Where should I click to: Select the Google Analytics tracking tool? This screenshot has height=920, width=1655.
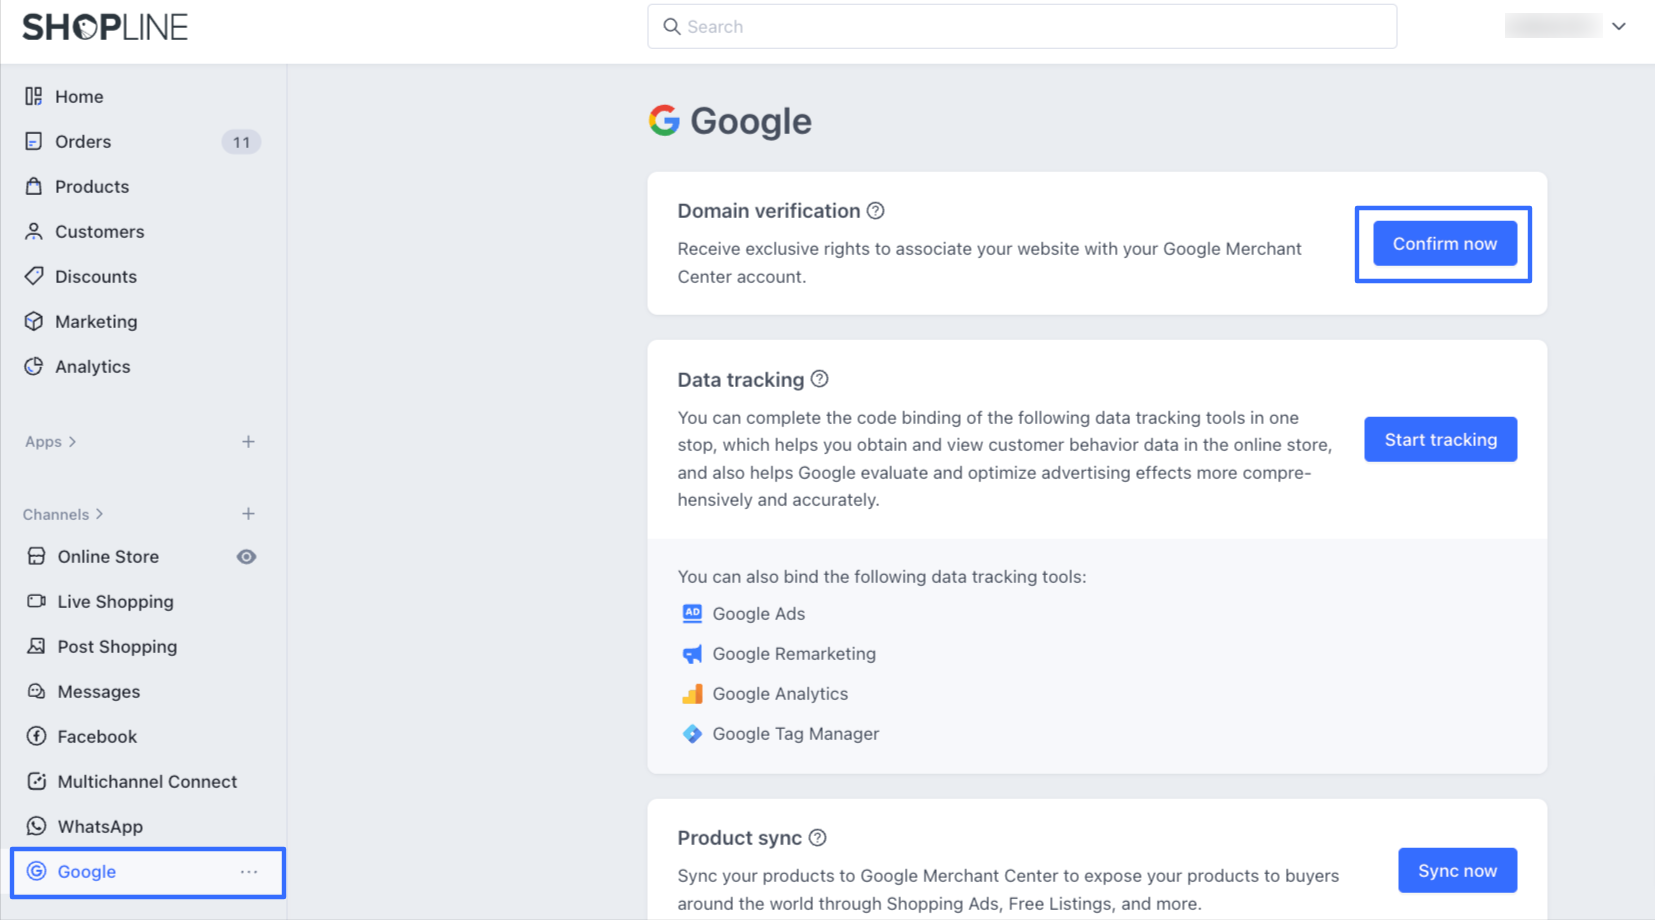click(779, 694)
